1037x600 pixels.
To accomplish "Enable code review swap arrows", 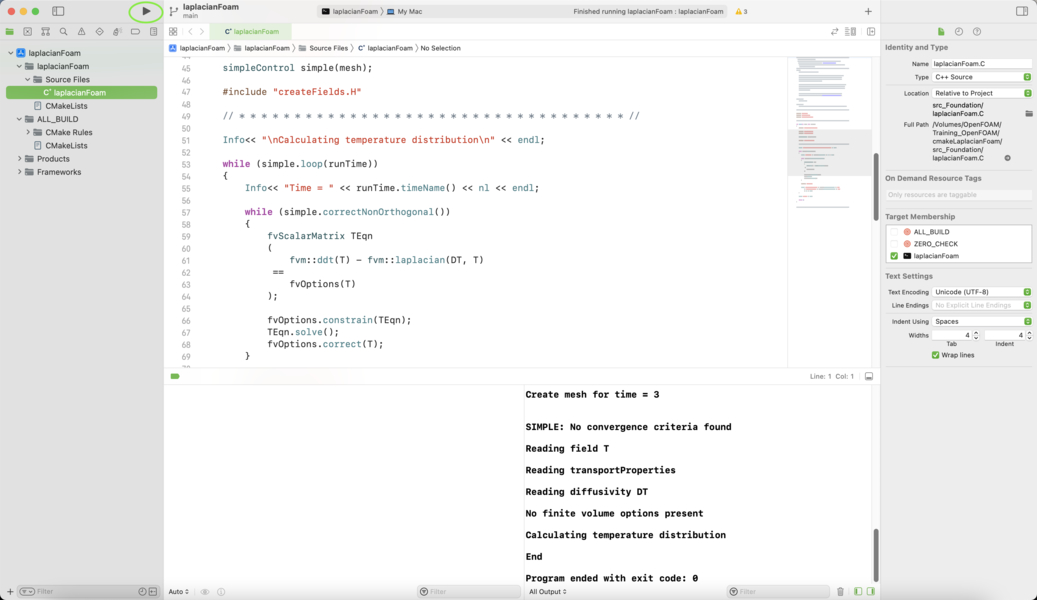I will pos(835,32).
